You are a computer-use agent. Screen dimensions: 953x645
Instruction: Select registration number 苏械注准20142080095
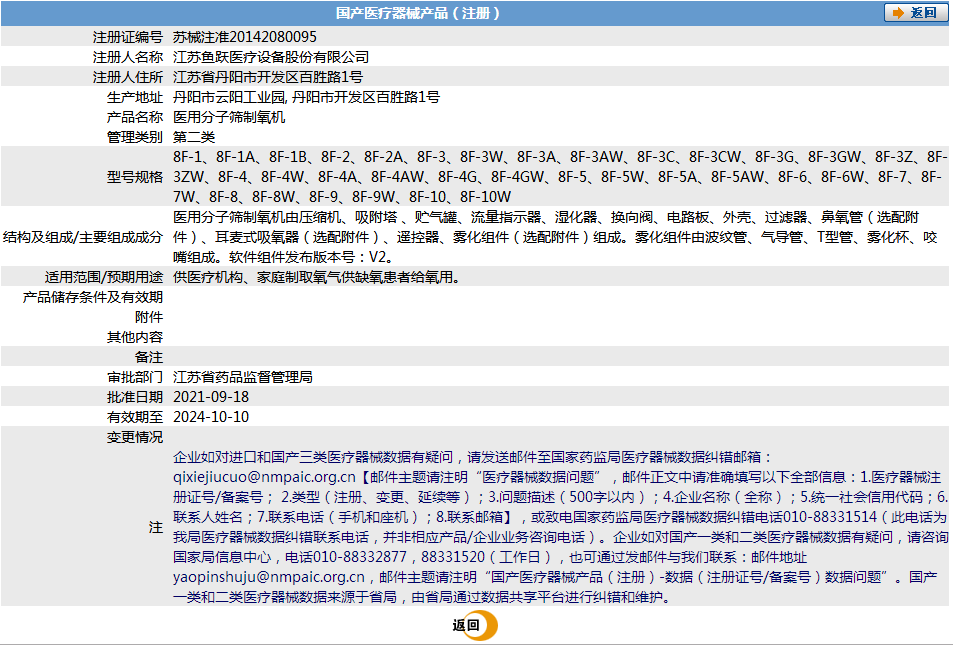245,37
